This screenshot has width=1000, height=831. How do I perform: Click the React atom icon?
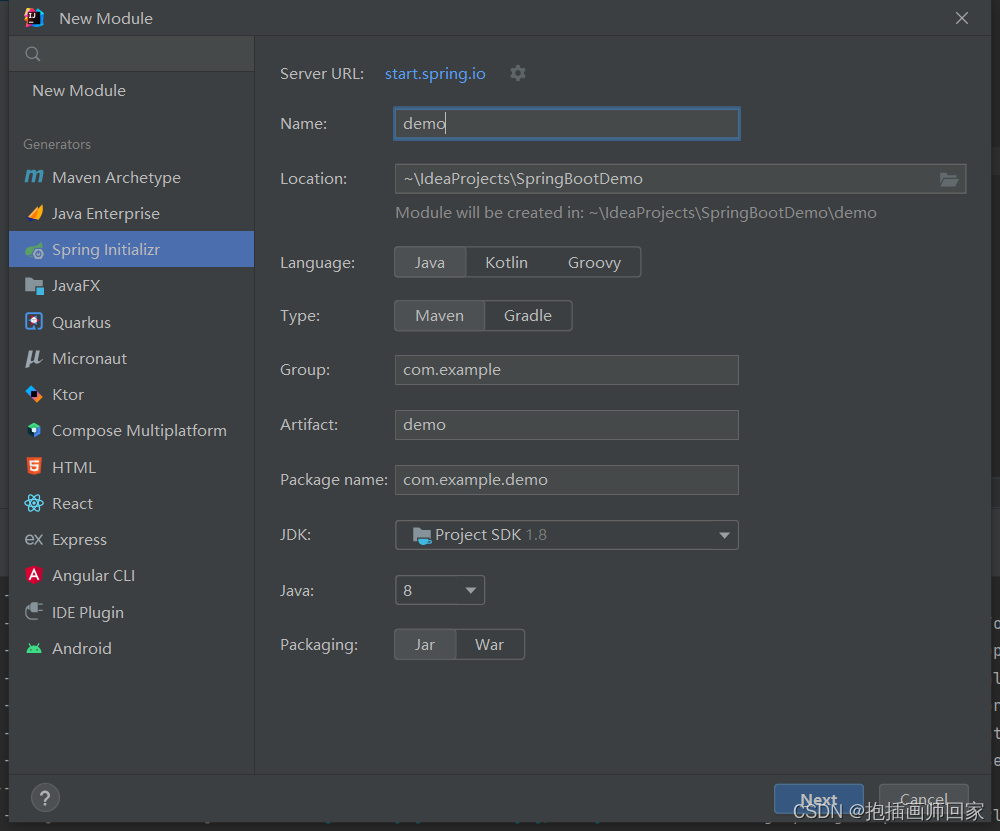coord(34,503)
